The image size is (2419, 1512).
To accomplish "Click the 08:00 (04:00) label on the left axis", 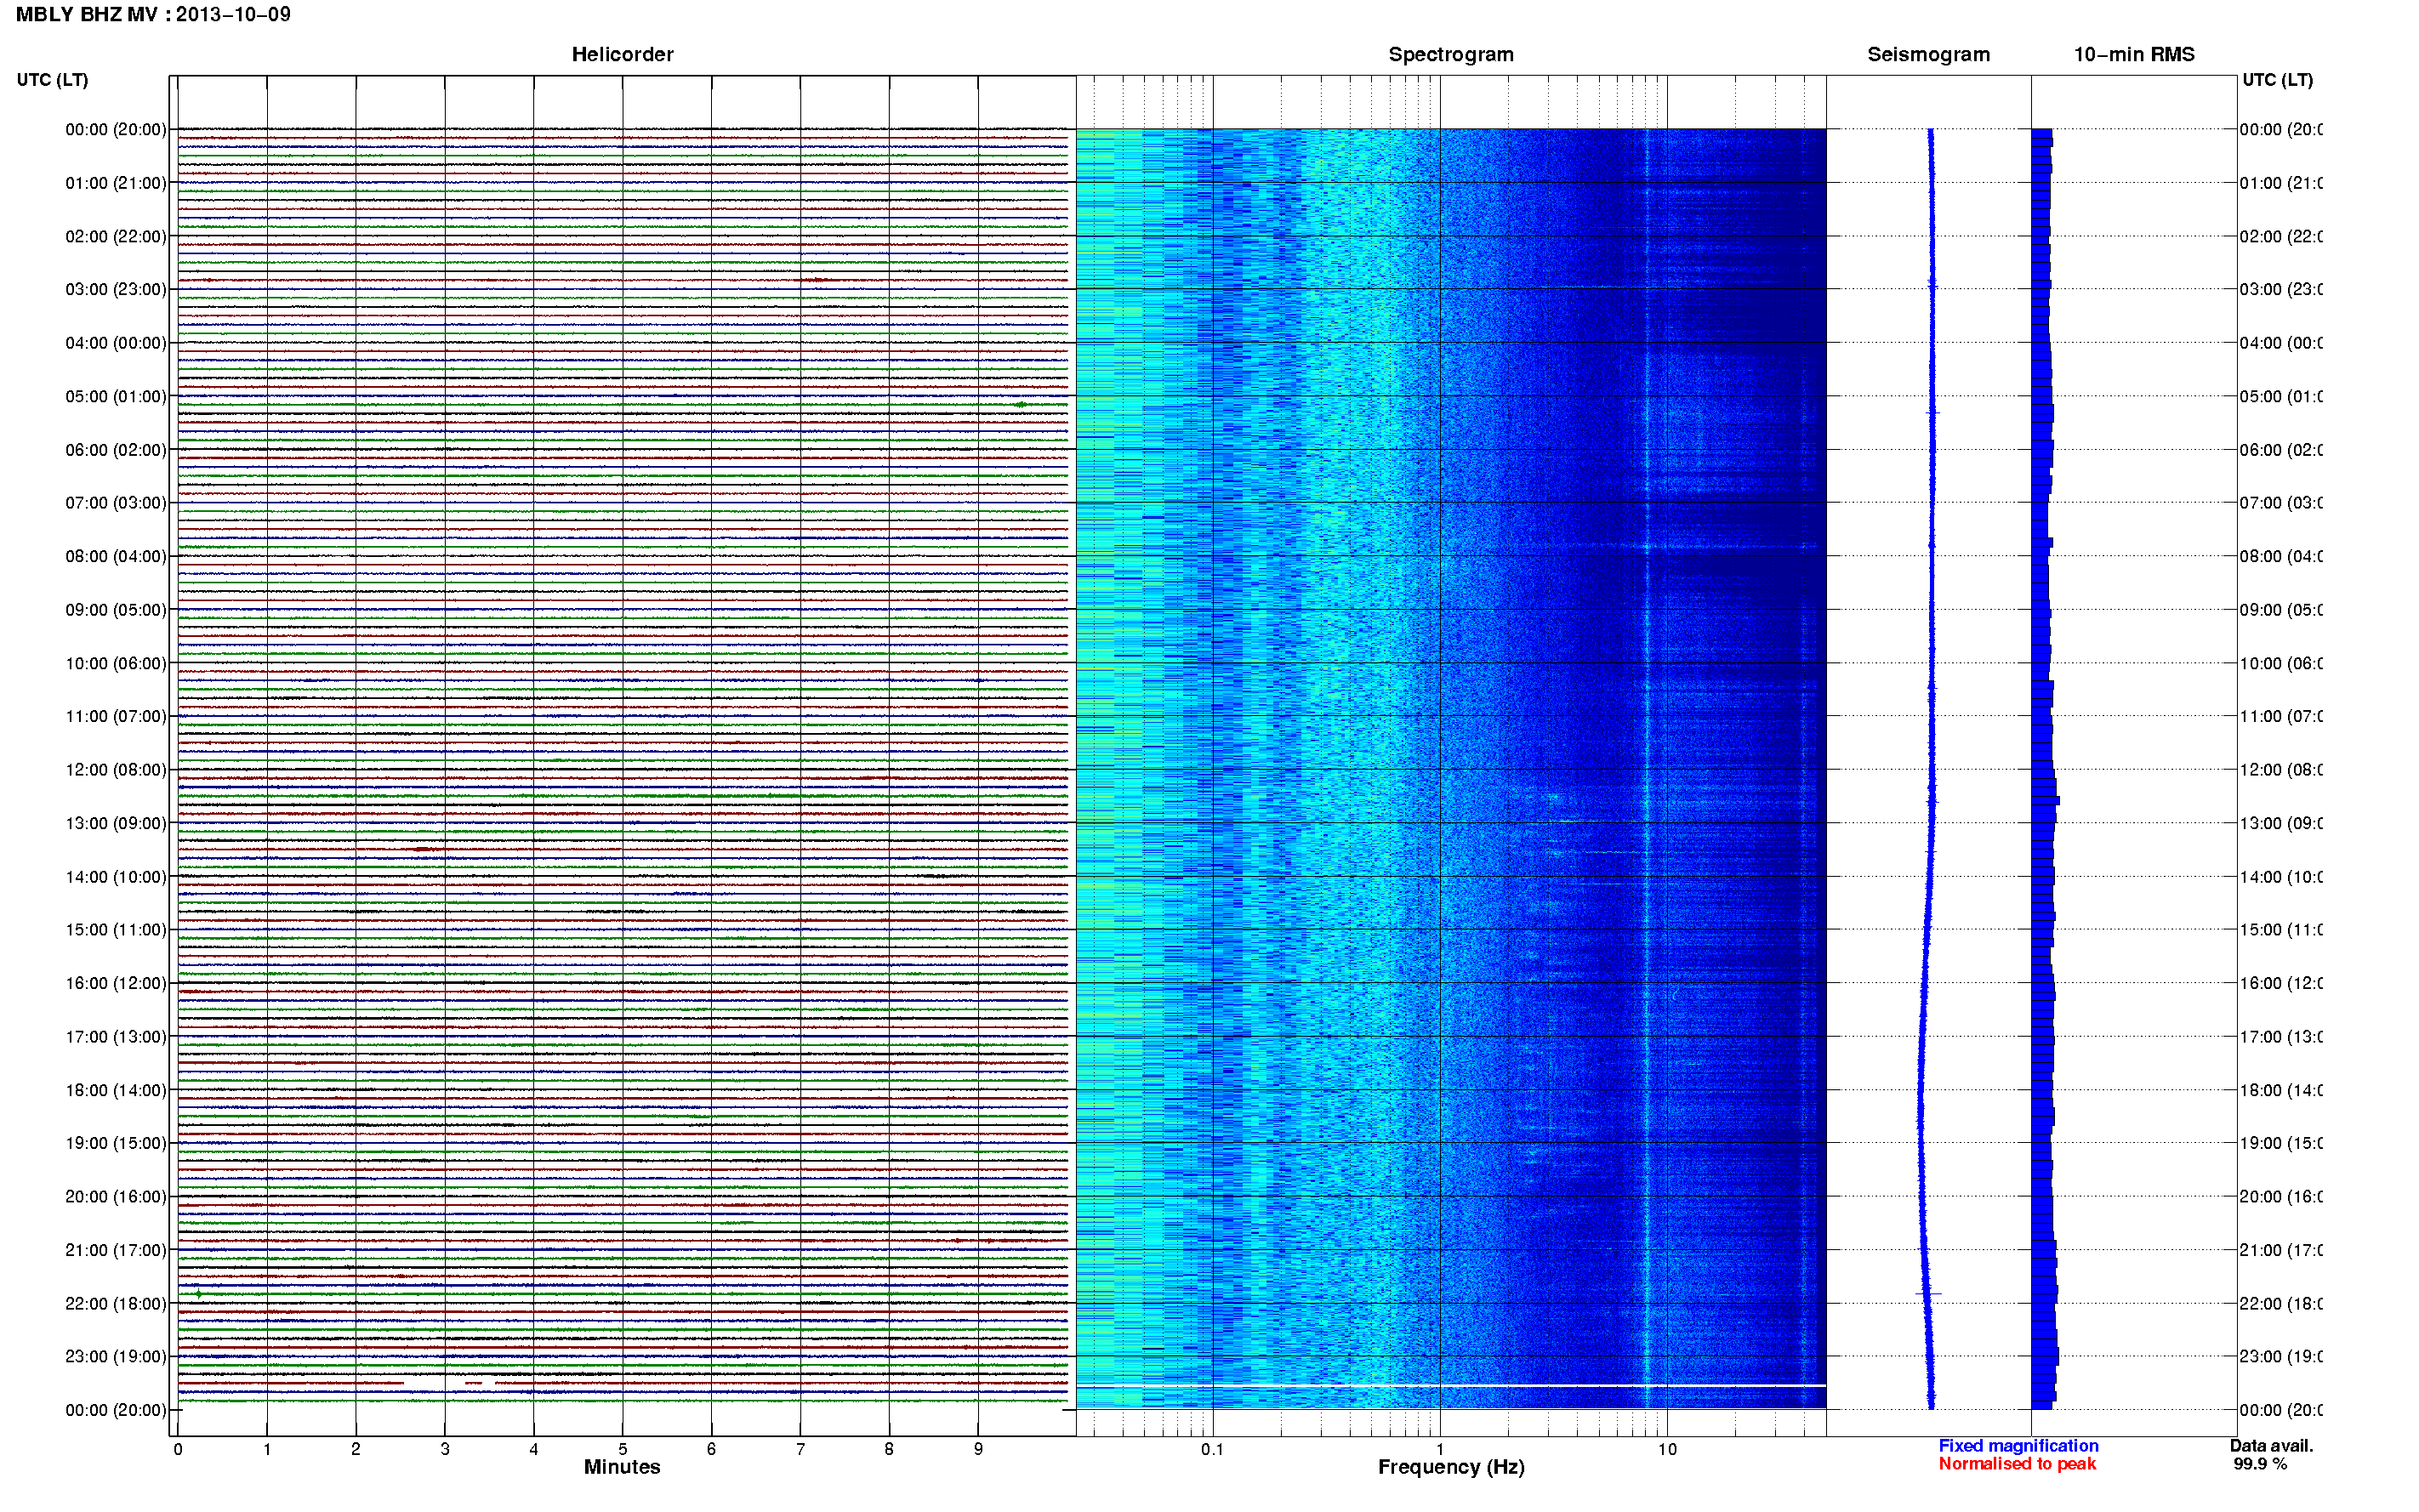I will click(116, 556).
